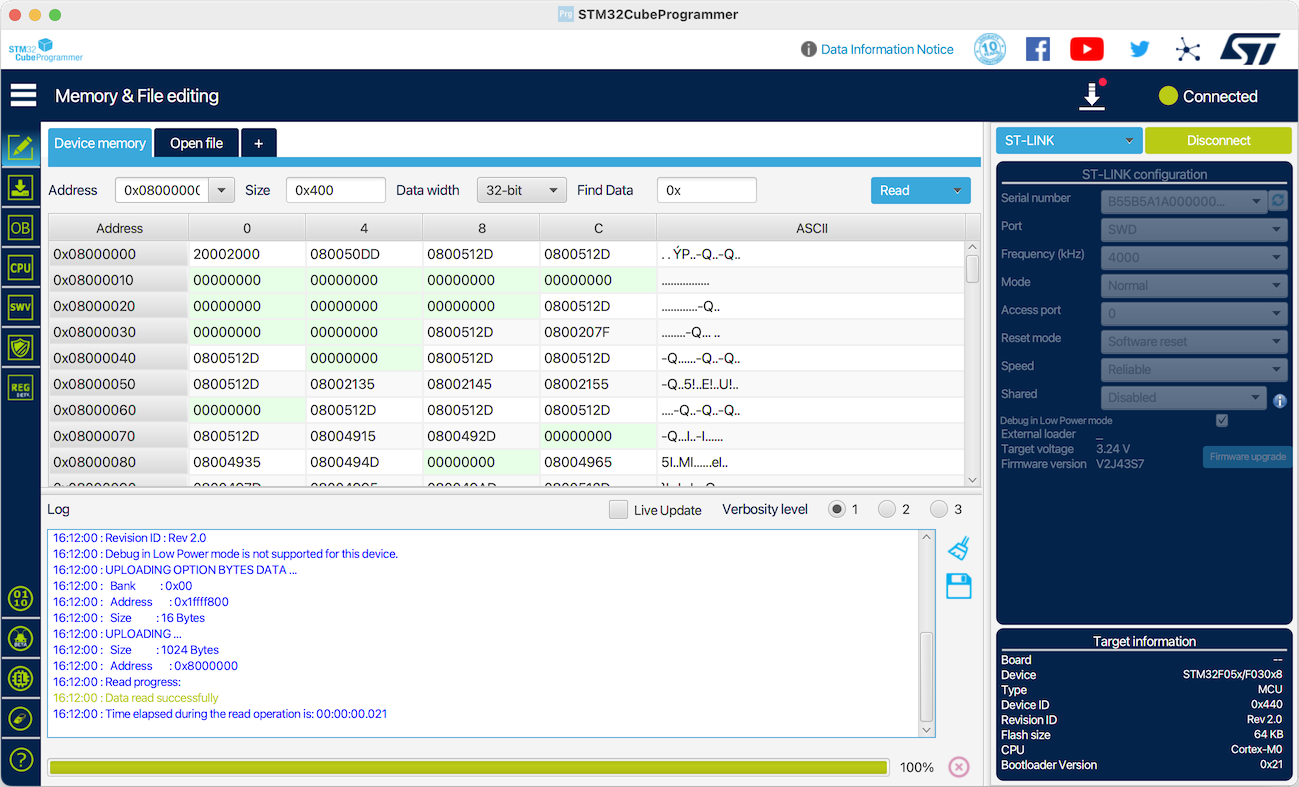Switch to the Device memory tab
This screenshot has height=787, width=1299.
(100, 143)
